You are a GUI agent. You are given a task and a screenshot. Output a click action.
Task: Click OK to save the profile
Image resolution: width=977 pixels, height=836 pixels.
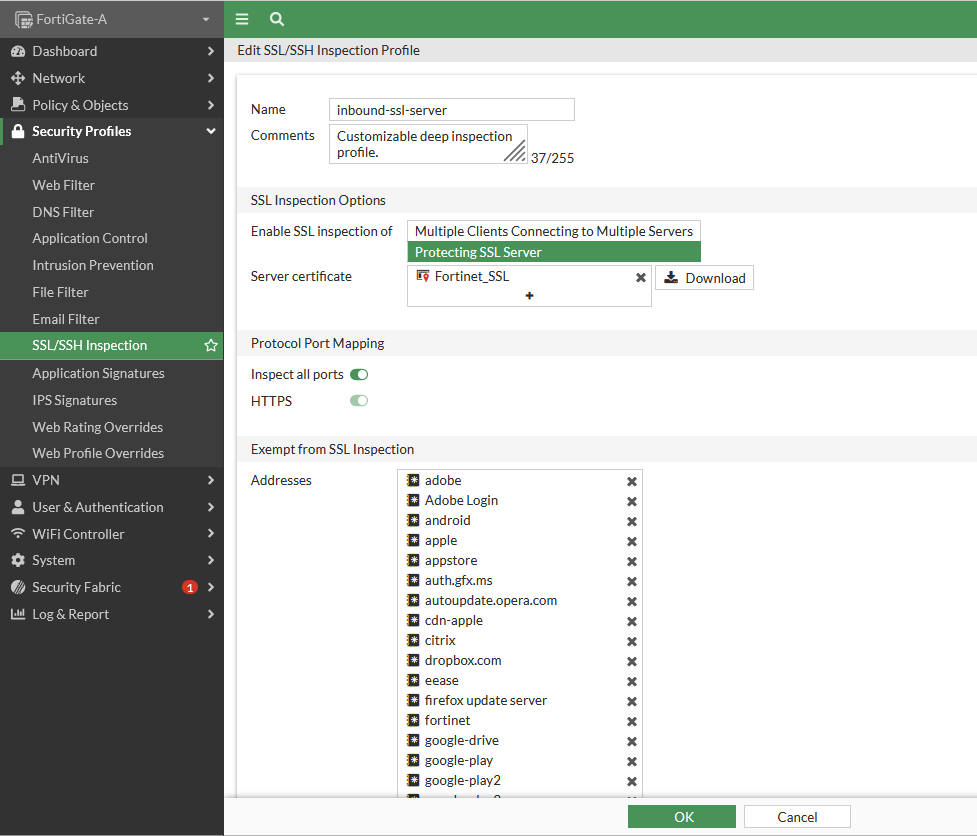[682, 817]
